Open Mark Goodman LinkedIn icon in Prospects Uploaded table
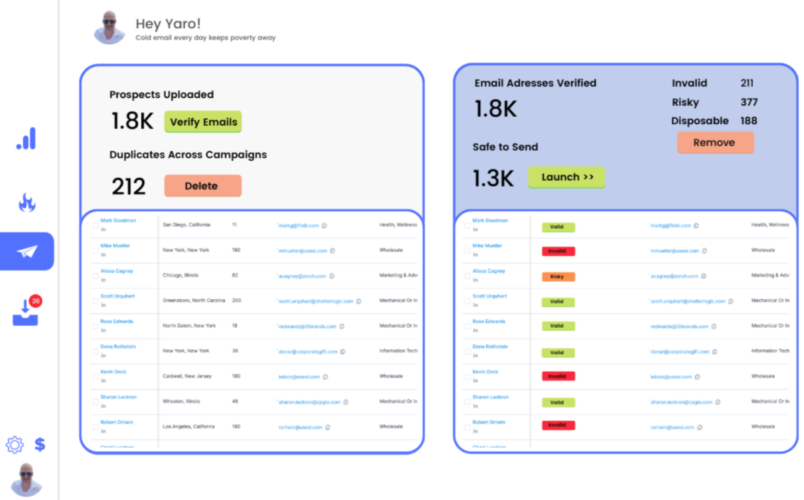The height and width of the screenshot is (500, 804). [x=103, y=229]
